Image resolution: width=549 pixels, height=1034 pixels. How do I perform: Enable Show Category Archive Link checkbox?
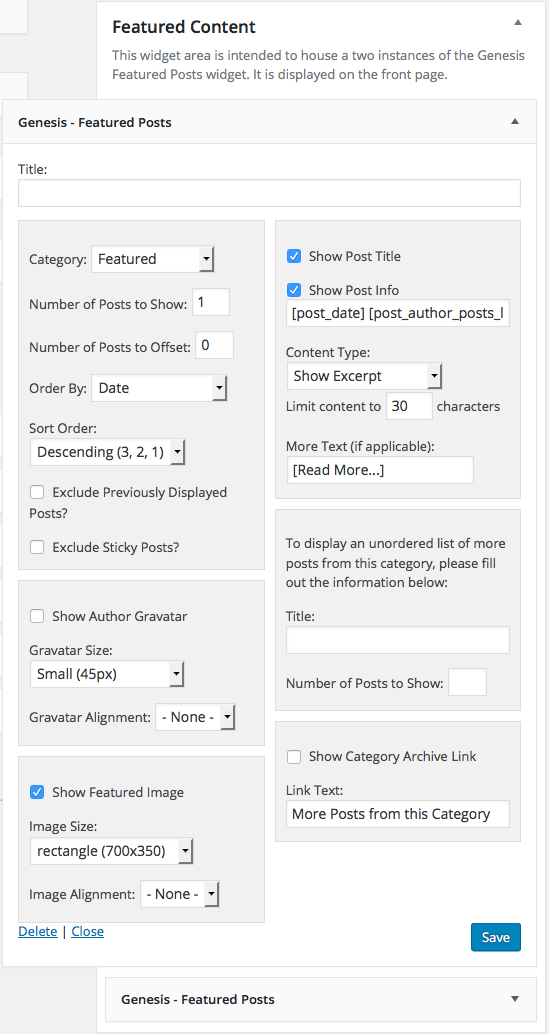294,756
